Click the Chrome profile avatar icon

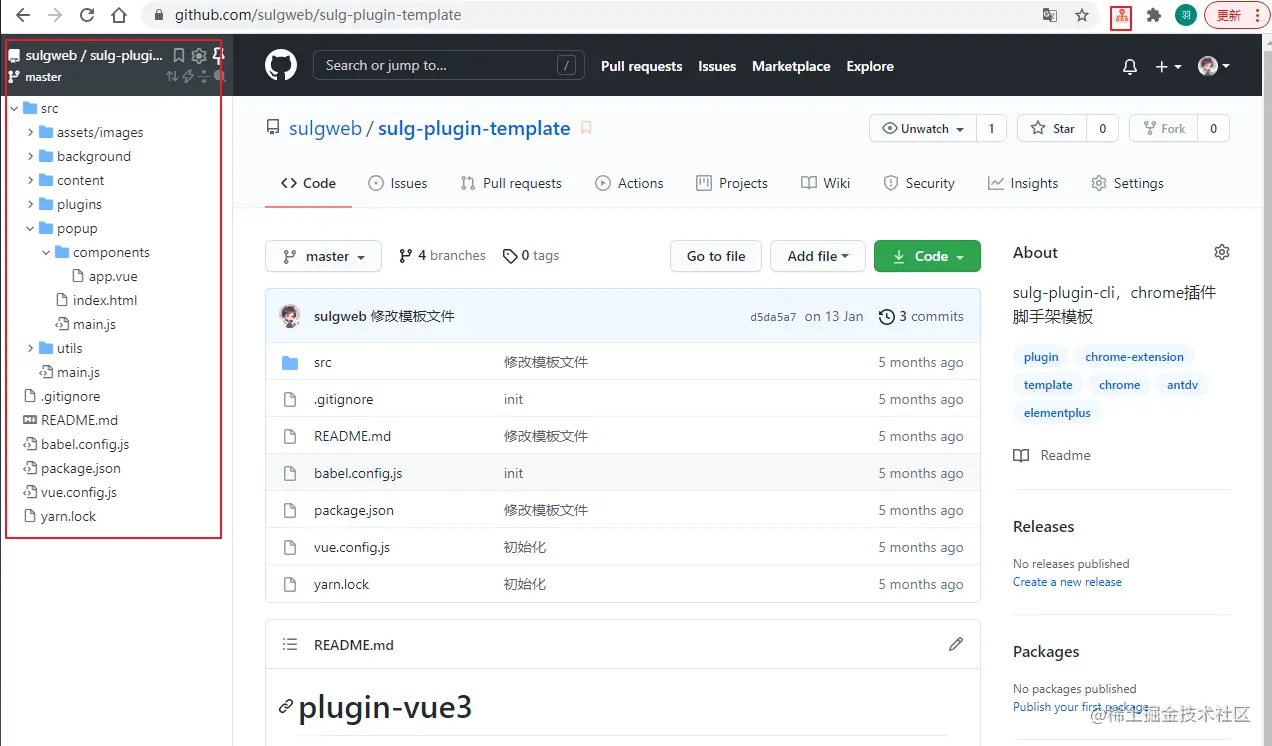coord(1185,16)
